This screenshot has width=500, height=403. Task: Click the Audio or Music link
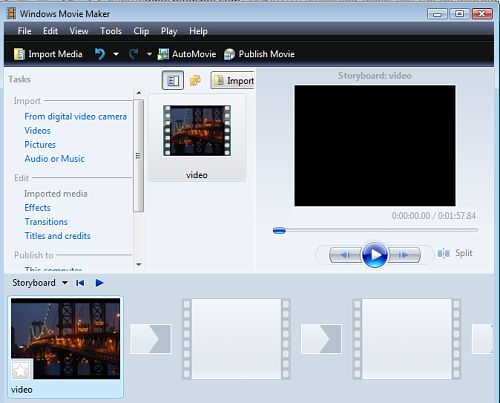coord(54,159)
